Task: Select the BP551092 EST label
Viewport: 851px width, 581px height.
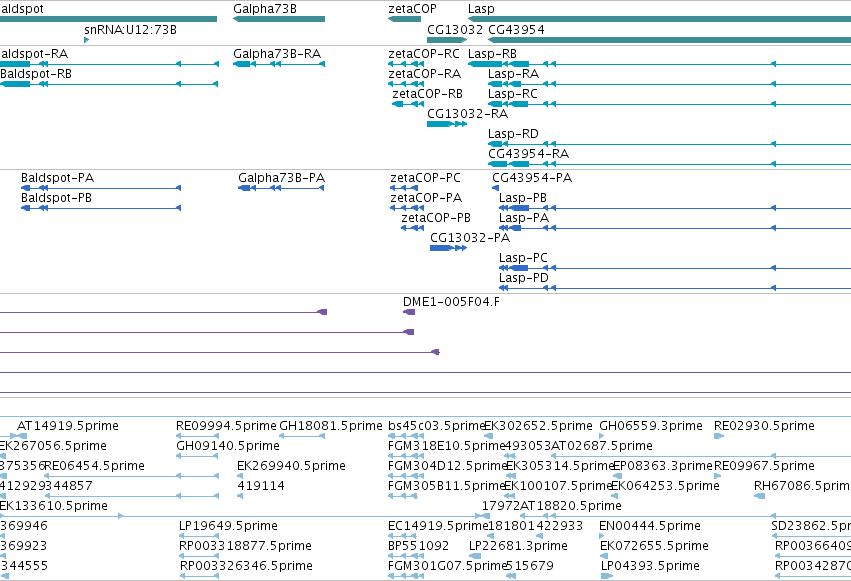Action: pos(418,547)
